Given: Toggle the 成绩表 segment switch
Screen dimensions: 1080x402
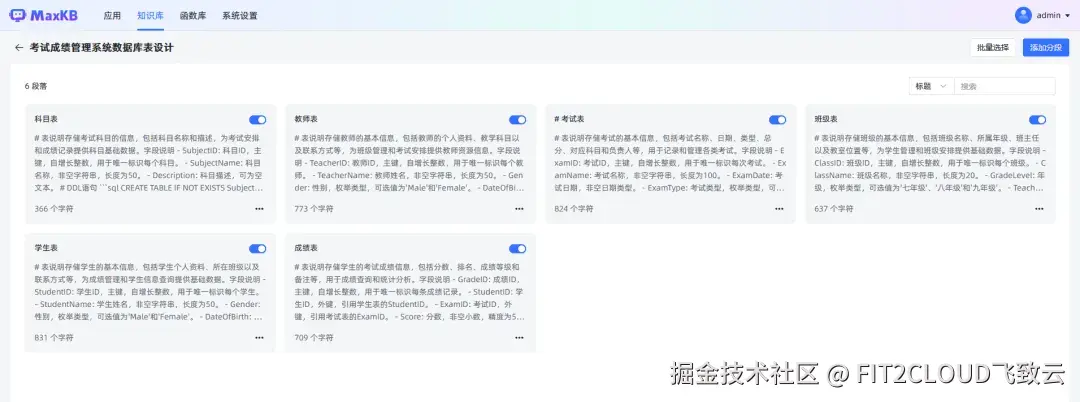Looking at the screenshot, I should [517, 248].
